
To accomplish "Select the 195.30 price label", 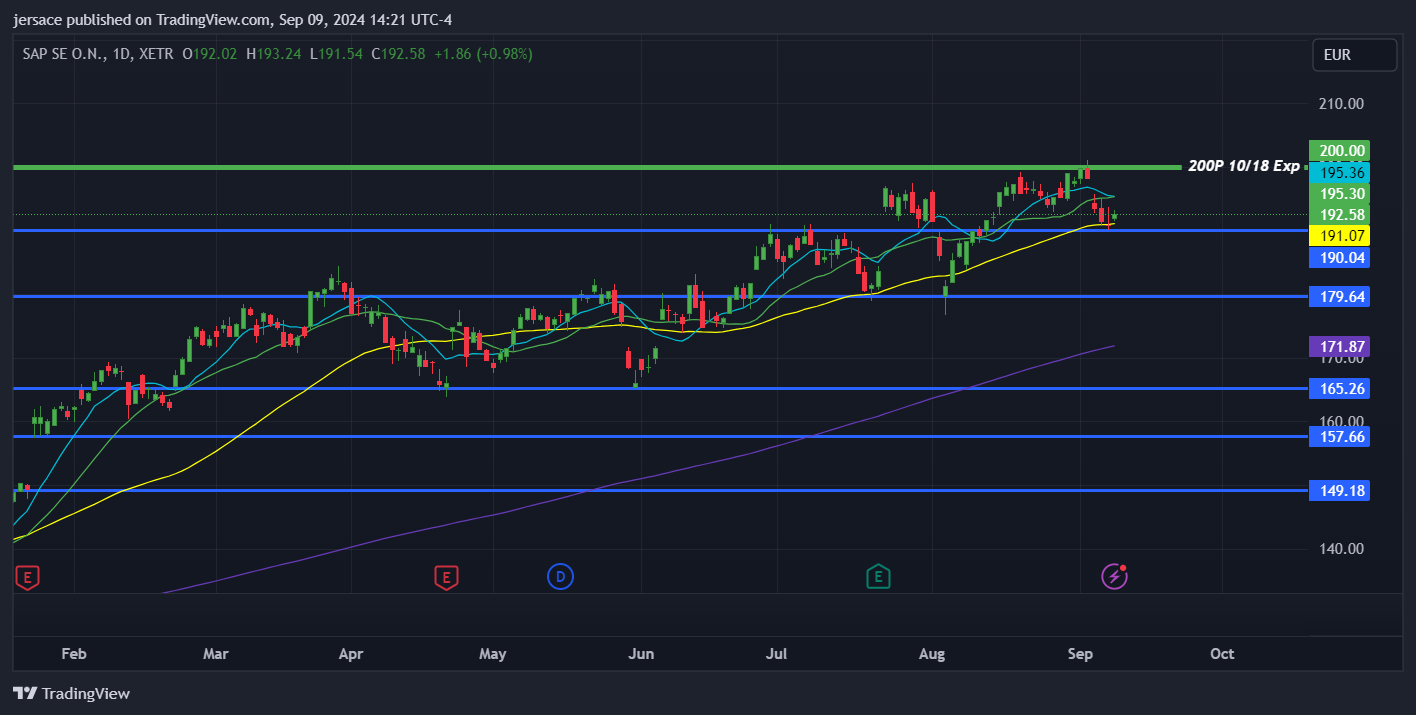I will pos(1338,194).
